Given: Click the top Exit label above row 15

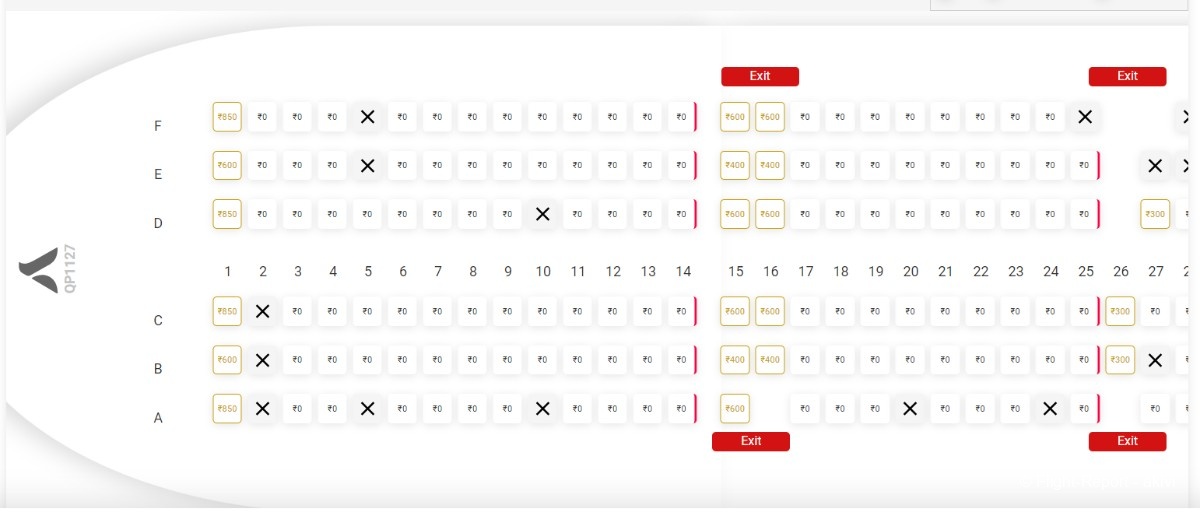Looking at the screenshot, I should click(759, 76).
